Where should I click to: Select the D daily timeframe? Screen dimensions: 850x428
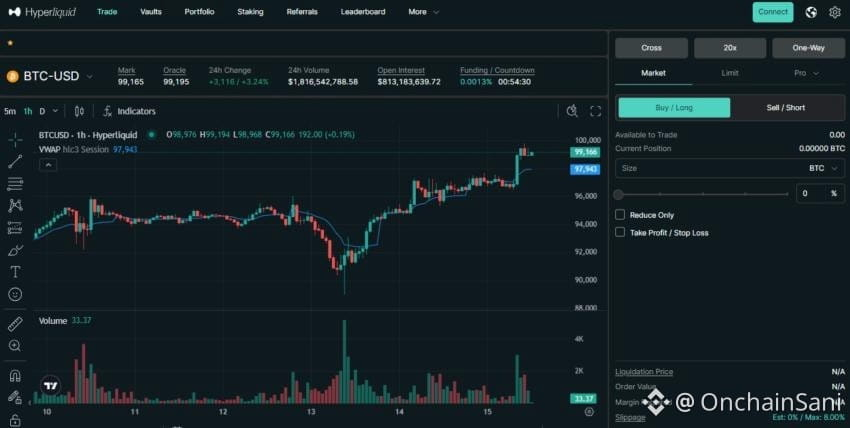coord(42,111)
